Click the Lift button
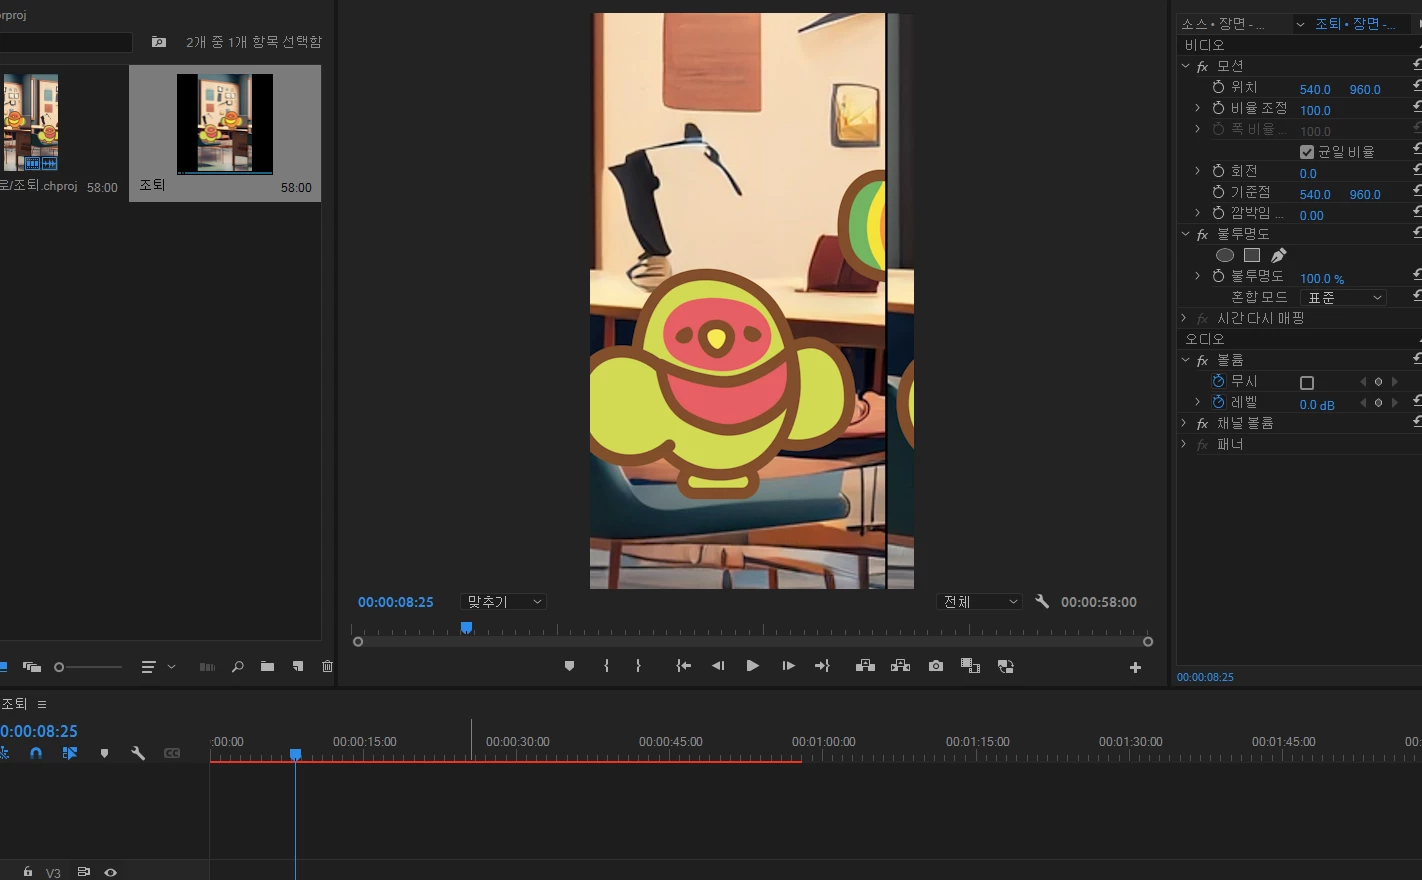Screen dimensions: 1422x880 (865, 666)
